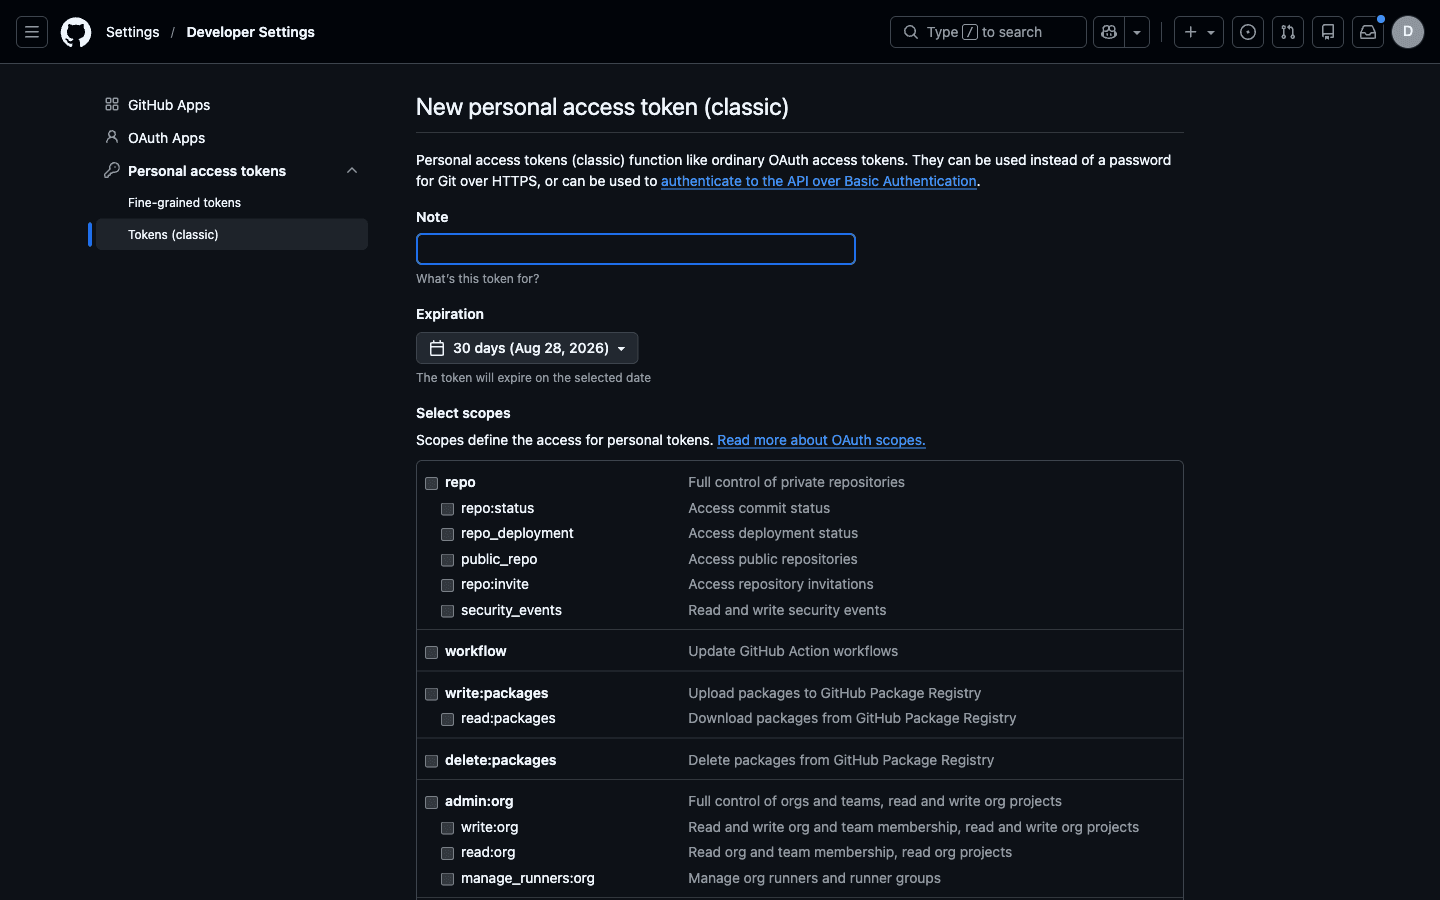Open the user avatar menu
This screenshot has height=900, width=1440.
[x=1408, y=32]
